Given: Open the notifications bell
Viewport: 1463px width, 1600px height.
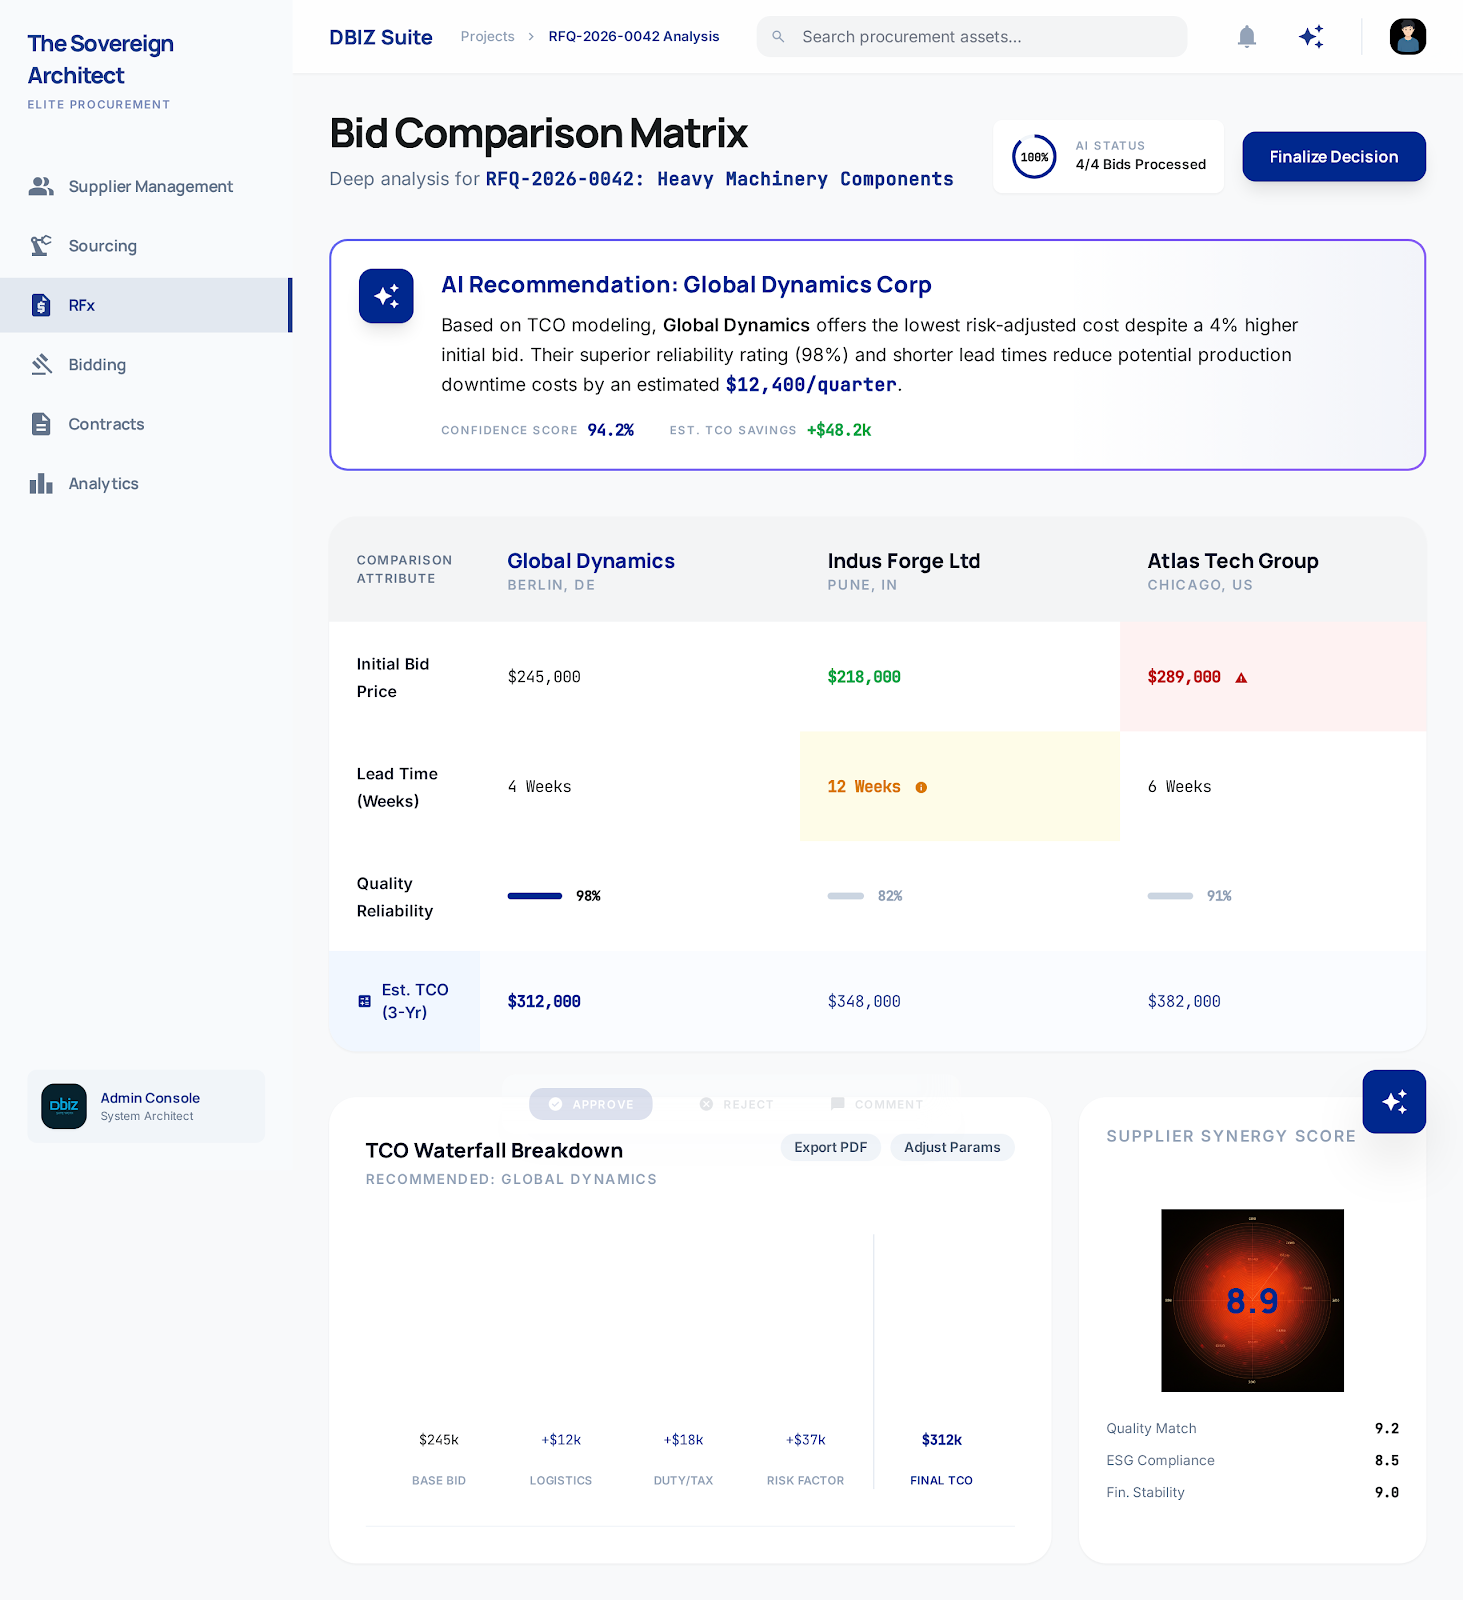Looking at the screenshot, I should (1246, 37).
